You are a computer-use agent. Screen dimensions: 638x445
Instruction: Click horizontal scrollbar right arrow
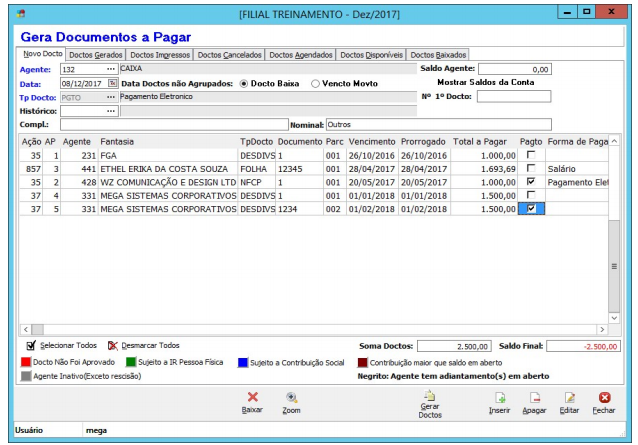pos(602,329)
